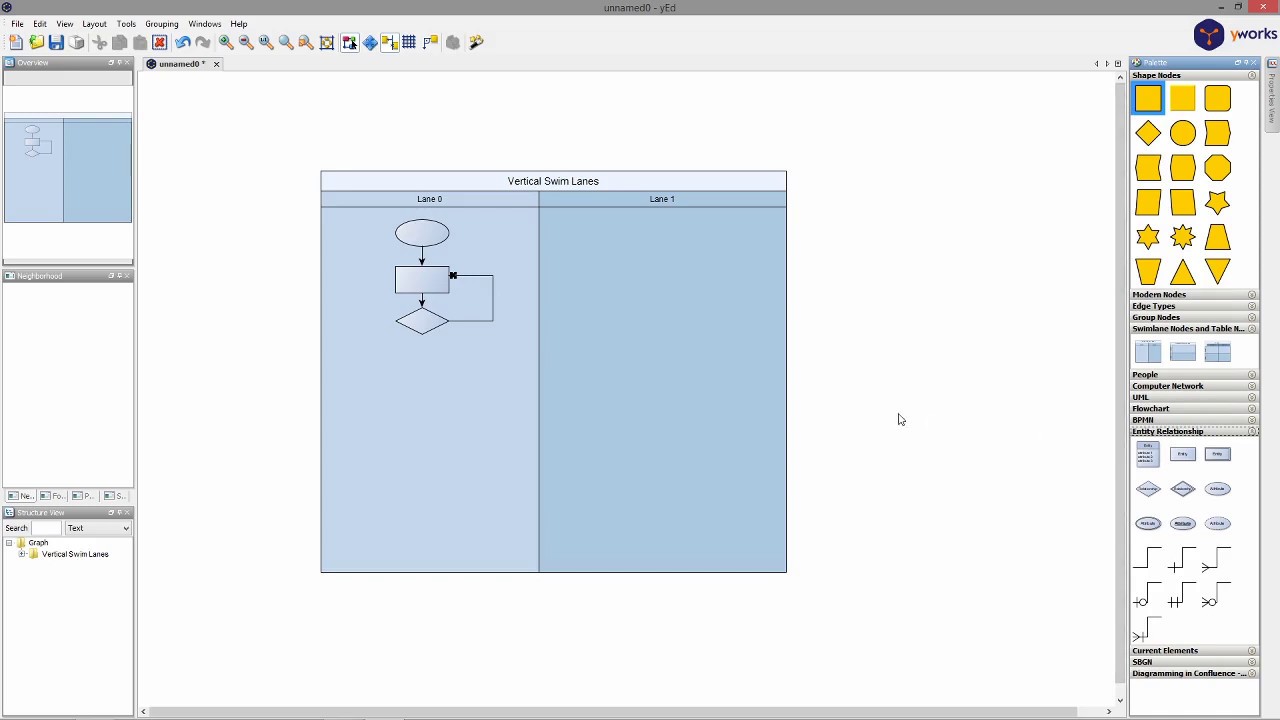Viewport: 1280px width, 720px height.
Task: Click the Lane 0 header
Action: coord(430,199)
